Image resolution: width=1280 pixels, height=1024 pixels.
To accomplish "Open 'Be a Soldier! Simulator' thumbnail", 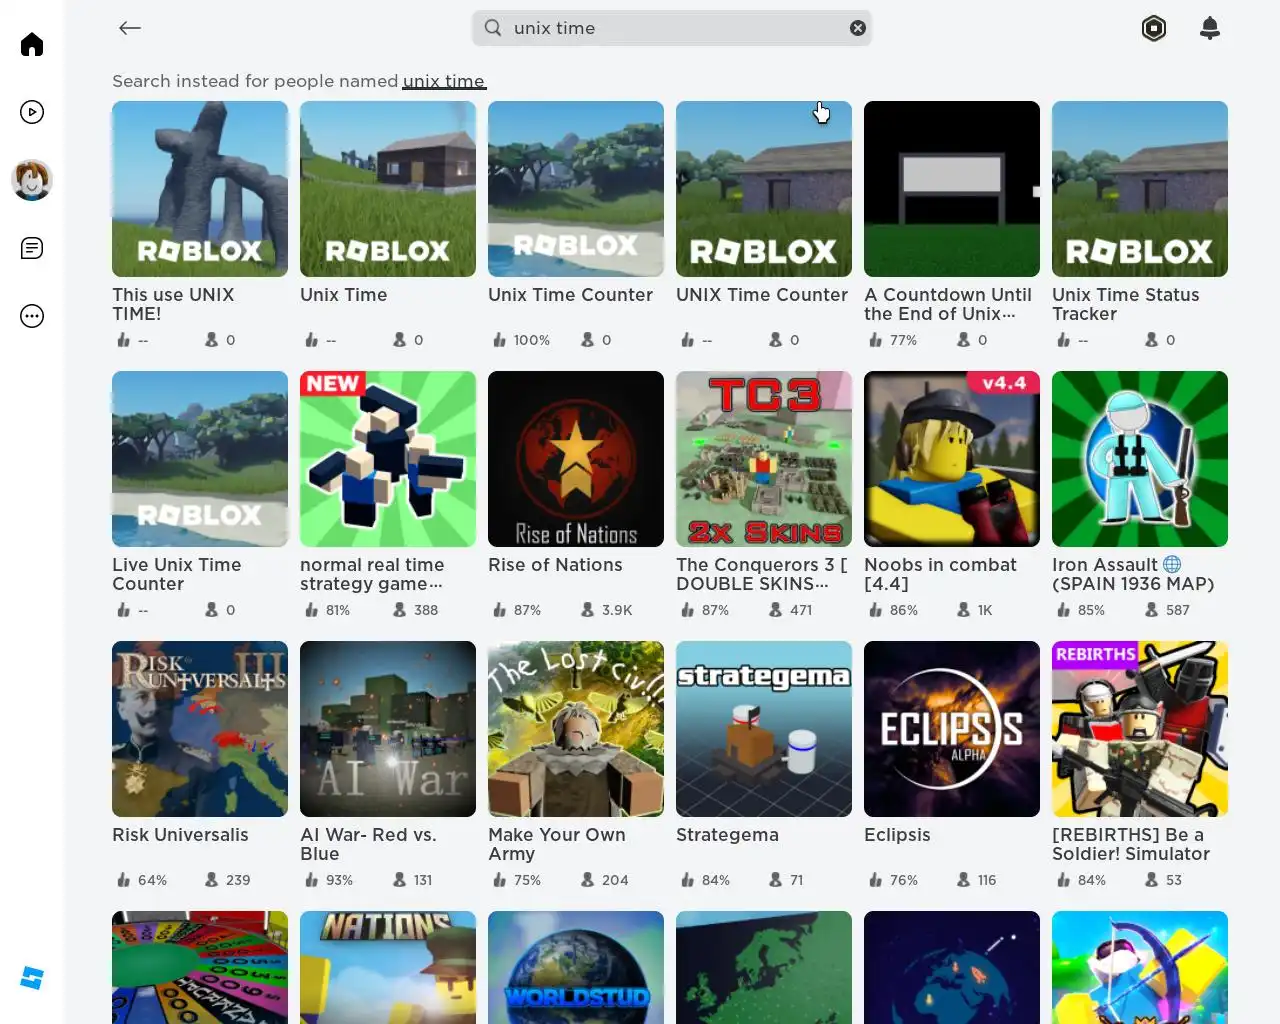I will coord(1140,729).
